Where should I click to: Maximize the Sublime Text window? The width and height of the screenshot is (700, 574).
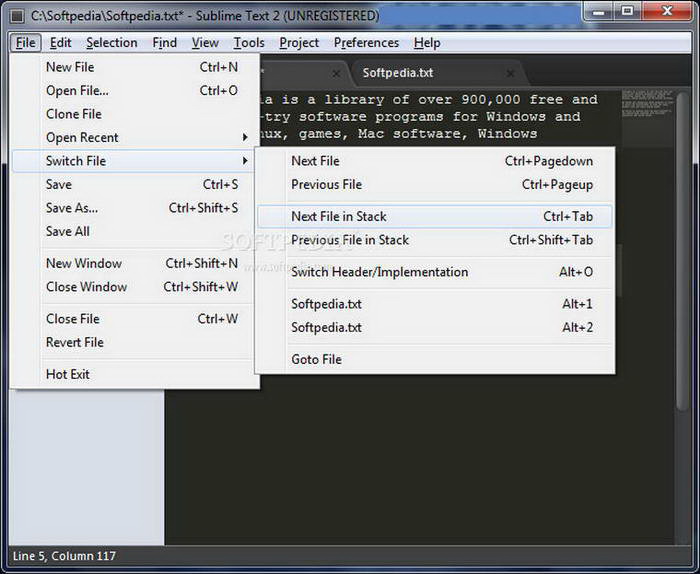(628, 13)
